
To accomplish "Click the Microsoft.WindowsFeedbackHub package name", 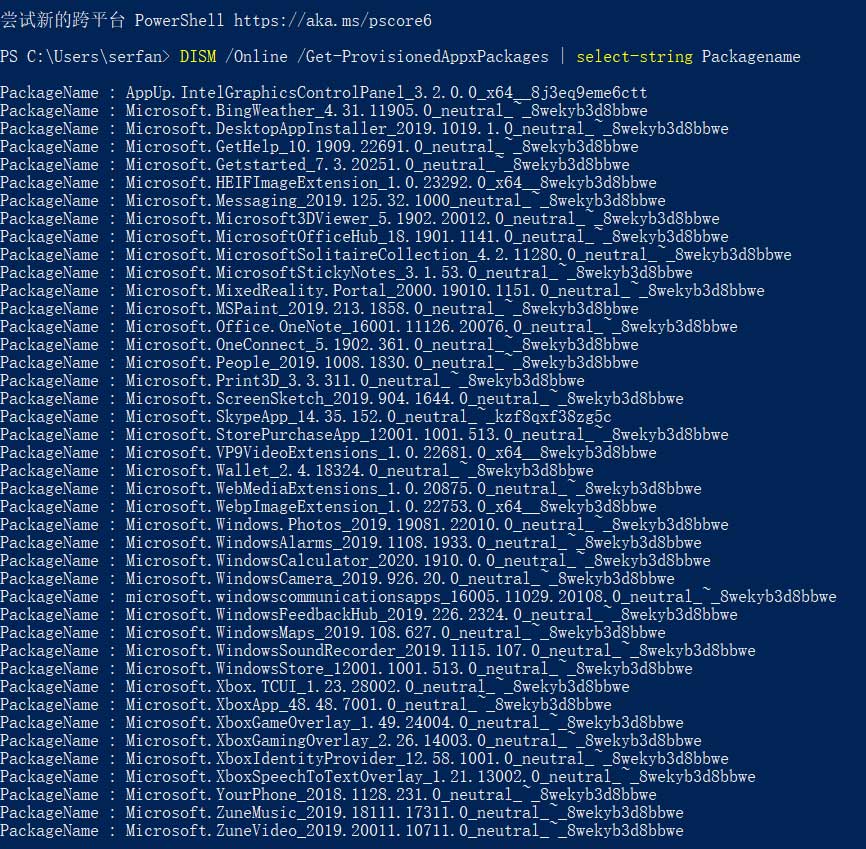I will pyautogui.click(x=431, y=615).
